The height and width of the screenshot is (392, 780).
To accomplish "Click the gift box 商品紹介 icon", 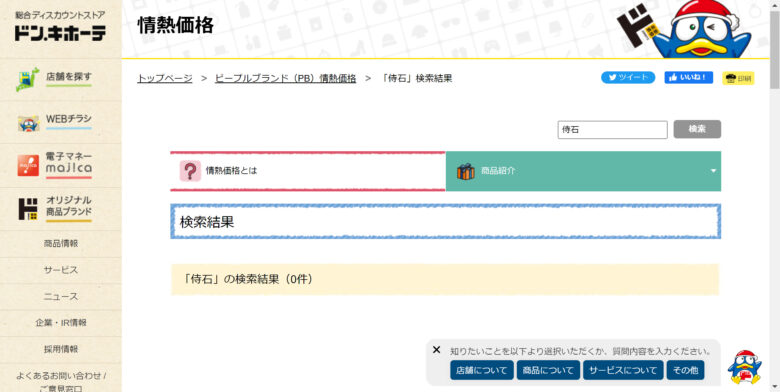I will (x=466, y=171).
